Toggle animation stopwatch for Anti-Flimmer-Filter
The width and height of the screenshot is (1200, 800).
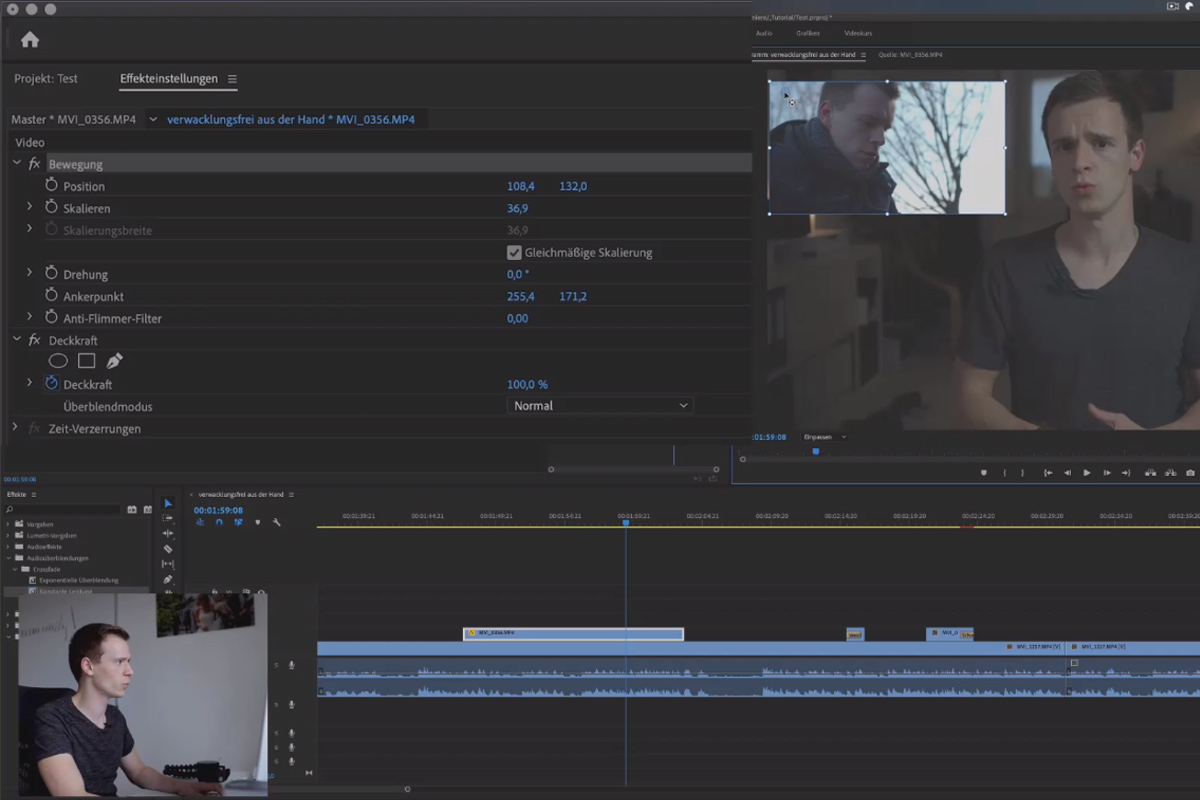52,318
